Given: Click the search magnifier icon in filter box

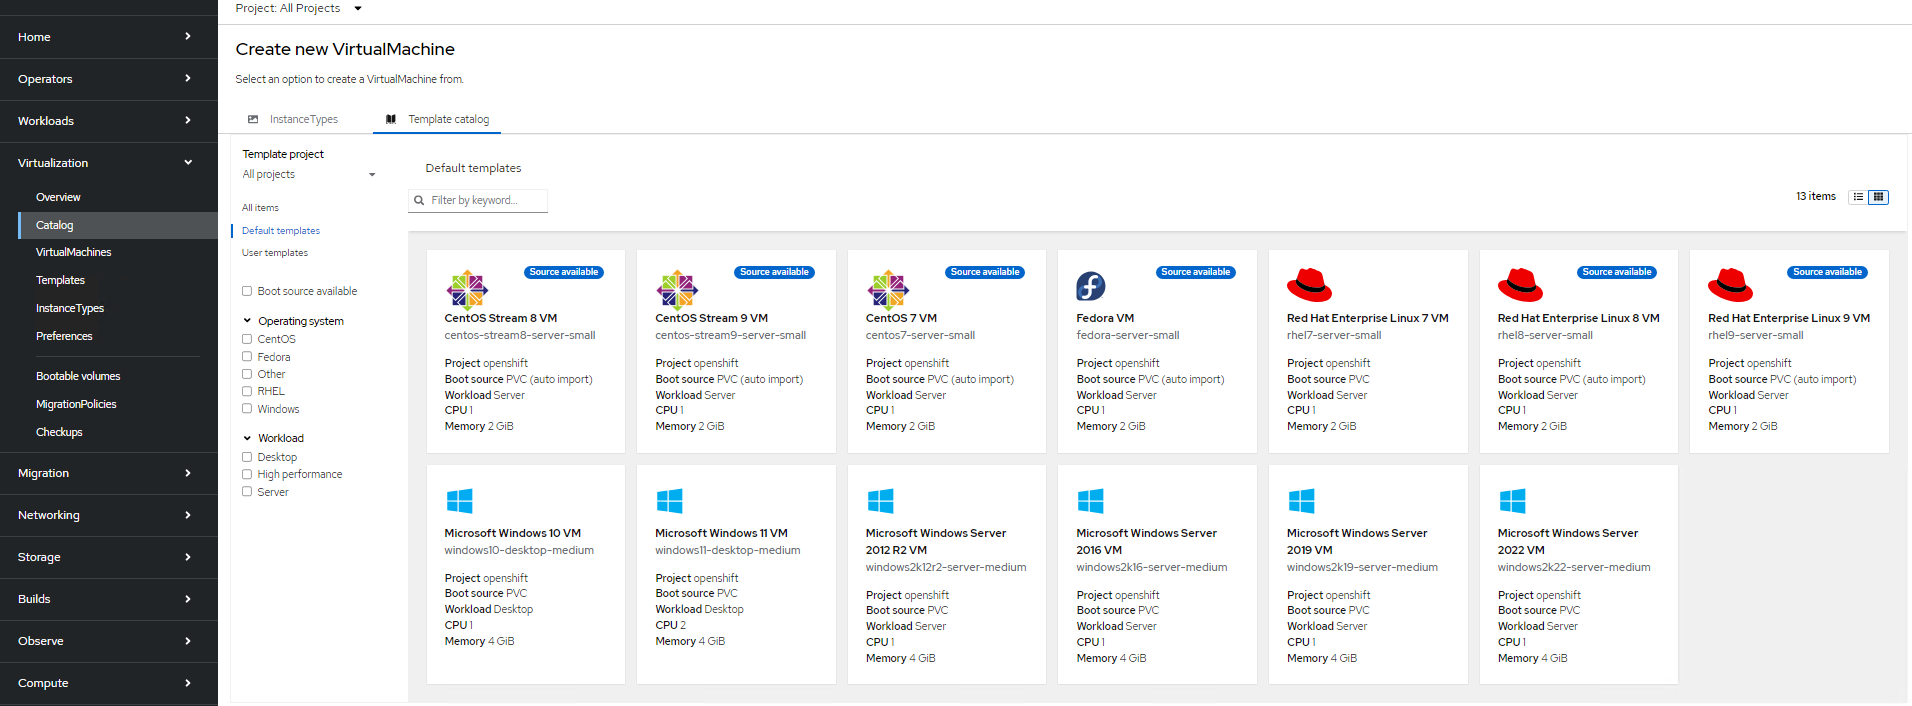Looking at the screenshot, I should (420, 201).
